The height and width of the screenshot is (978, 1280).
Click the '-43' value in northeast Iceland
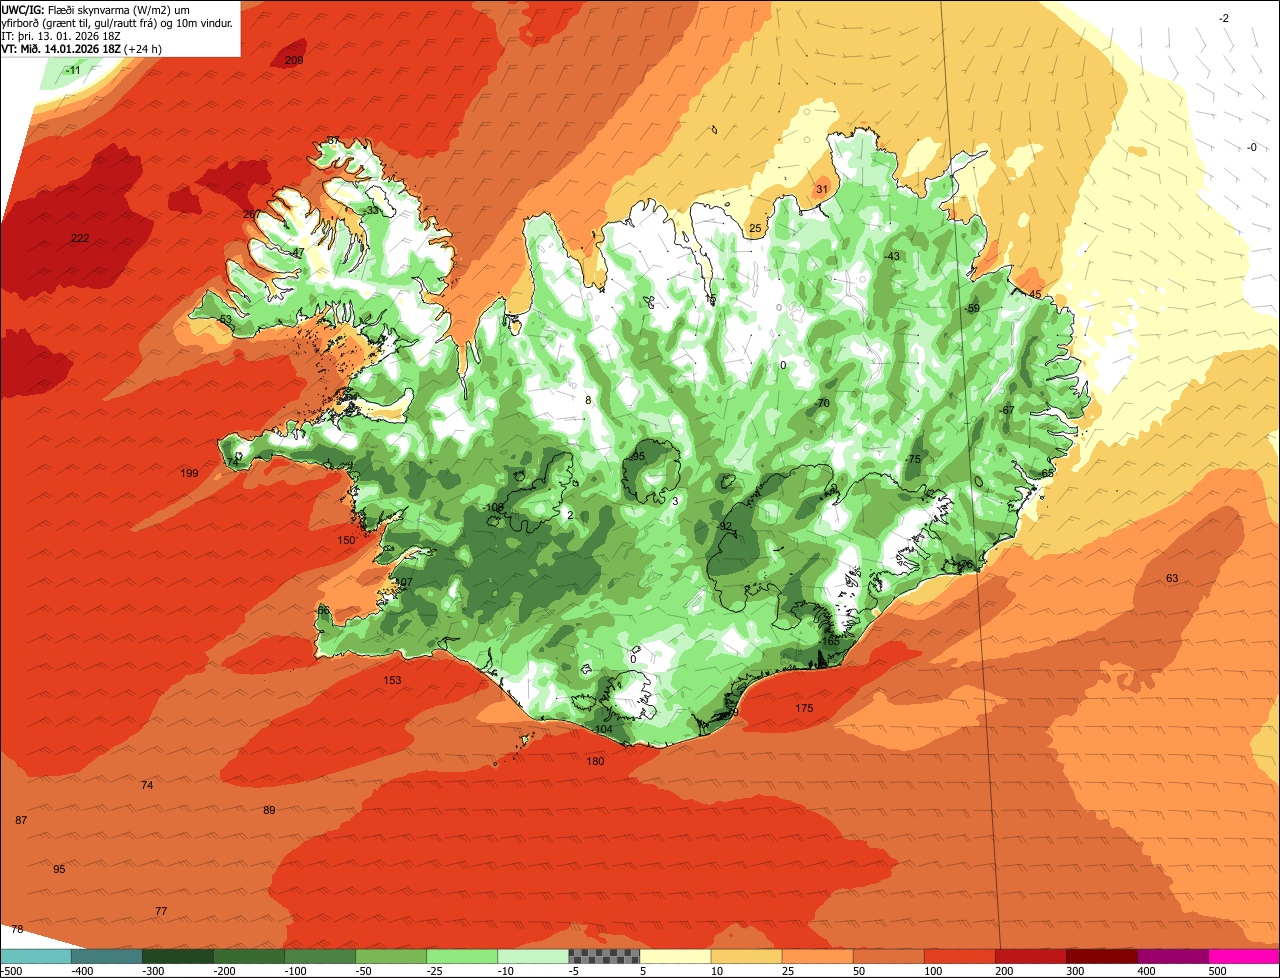[x=892, y=256]
